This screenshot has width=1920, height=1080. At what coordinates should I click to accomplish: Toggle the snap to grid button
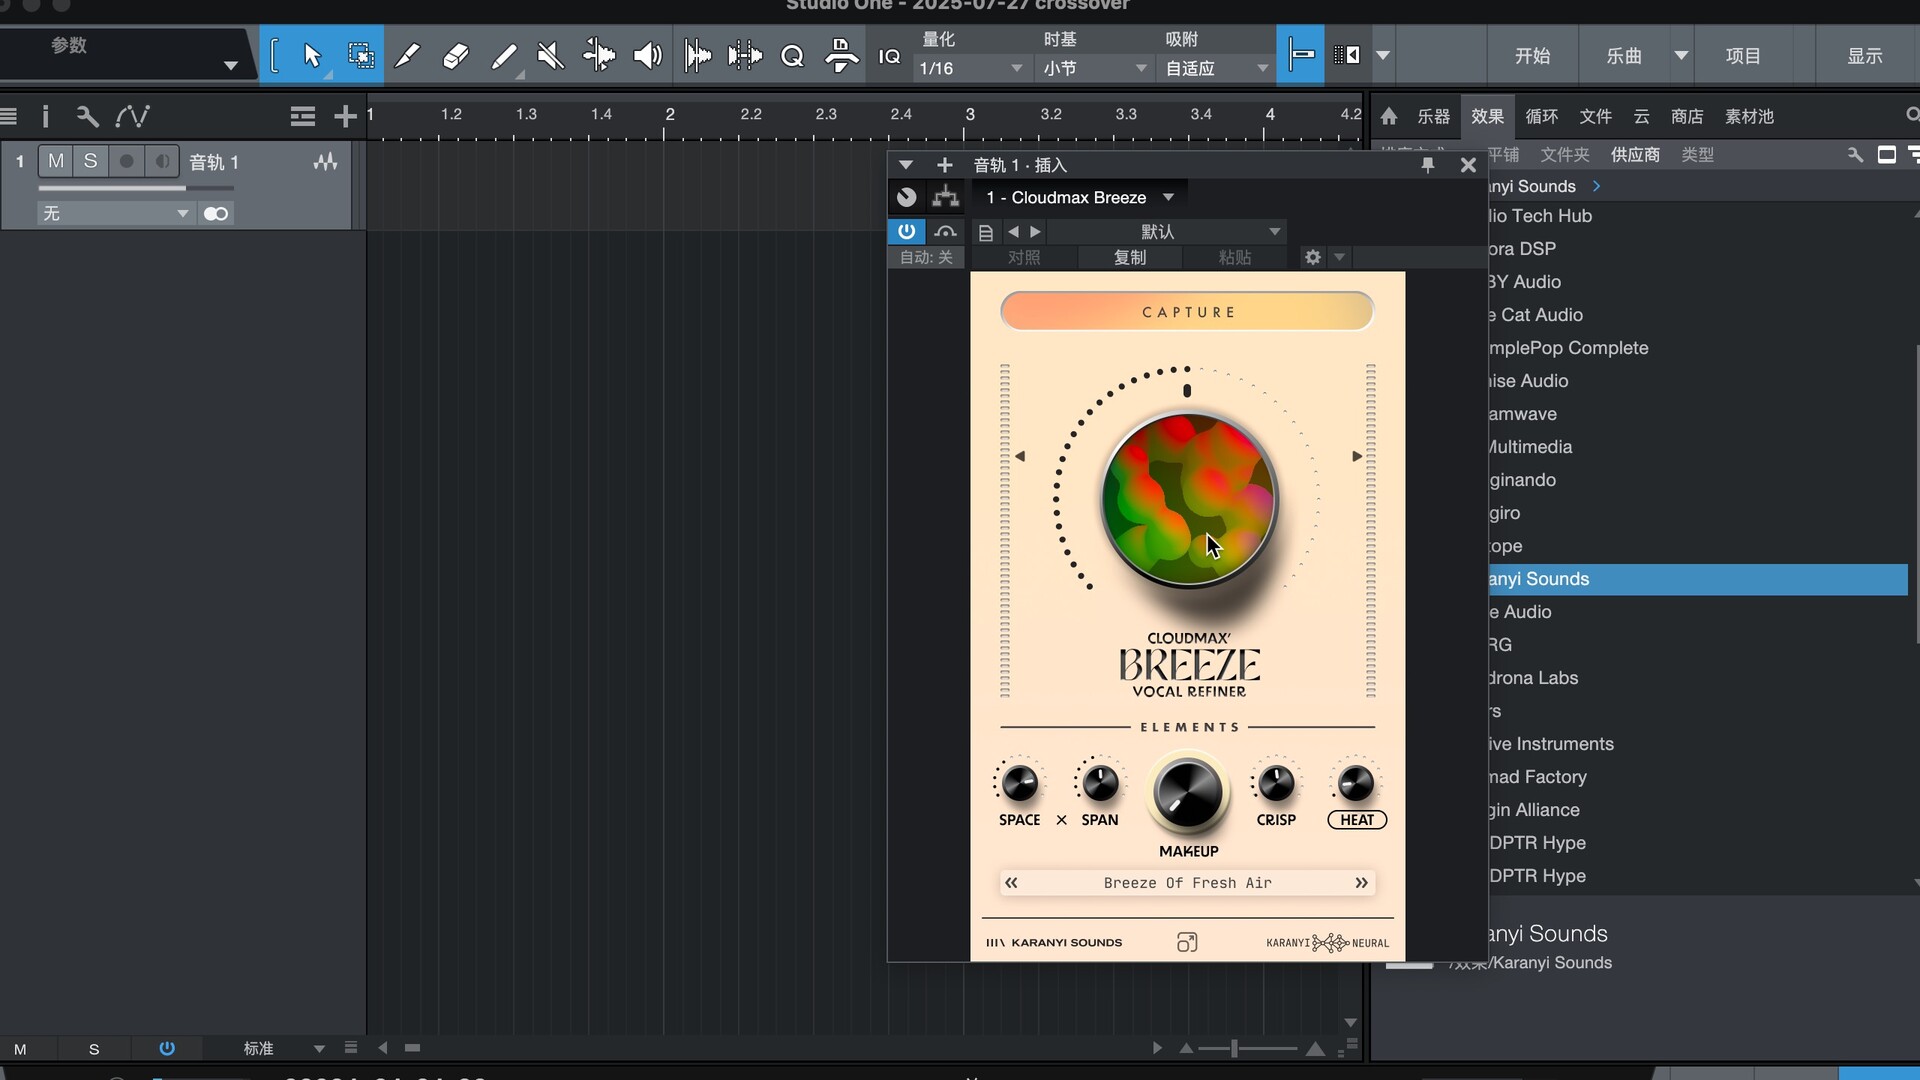(x=1301, y=55)
